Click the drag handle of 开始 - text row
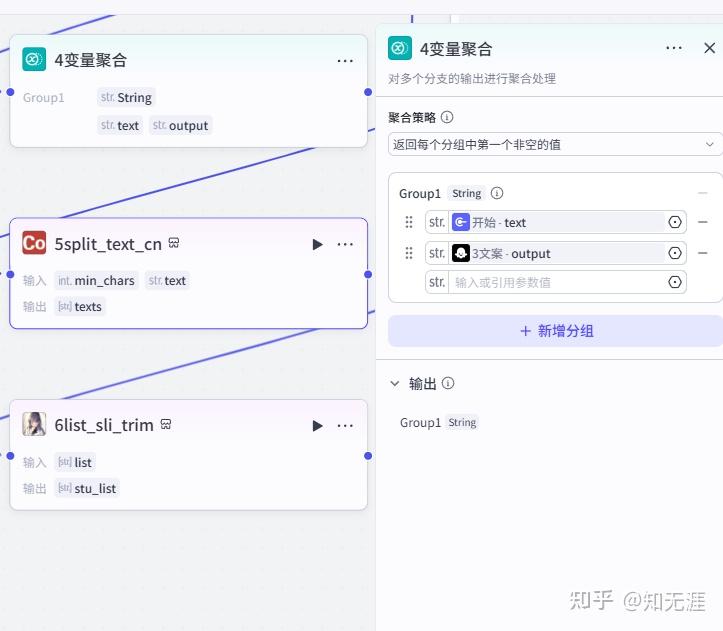723x631 pixels. (409, 222)
